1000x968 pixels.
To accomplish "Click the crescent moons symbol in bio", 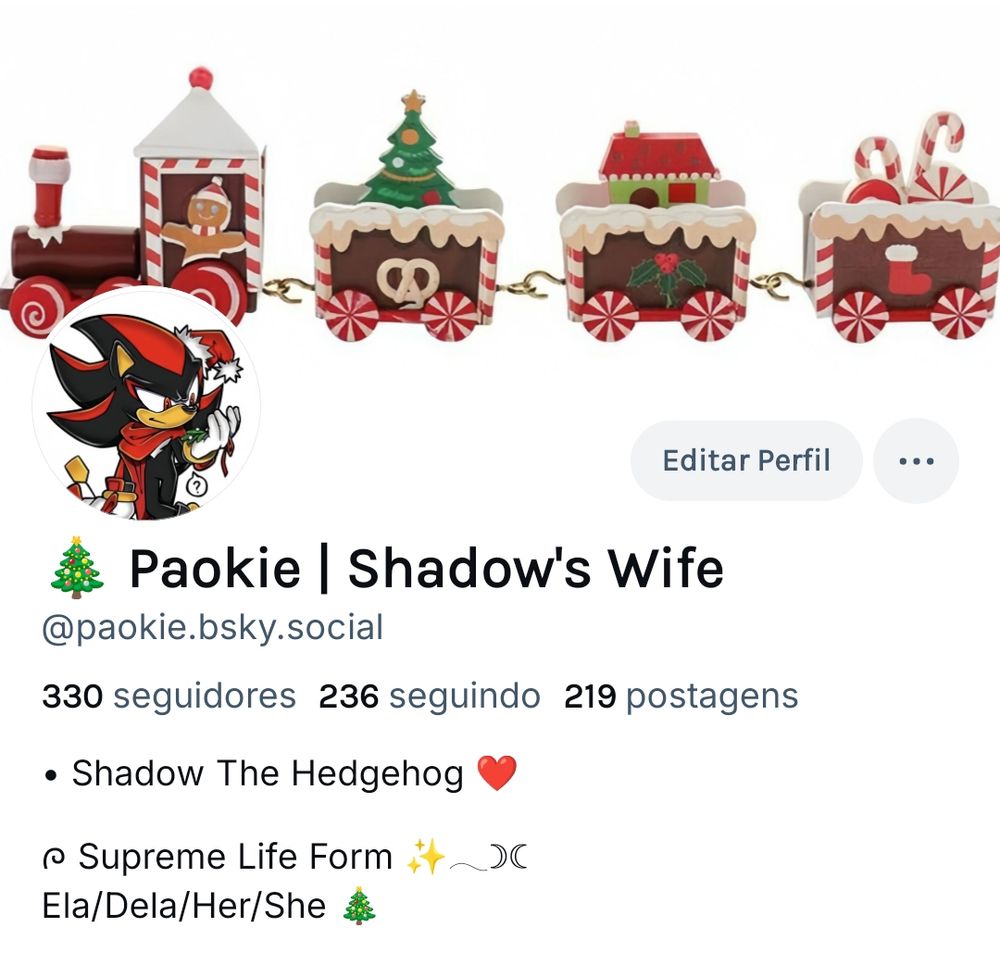I will coord(508,857).
